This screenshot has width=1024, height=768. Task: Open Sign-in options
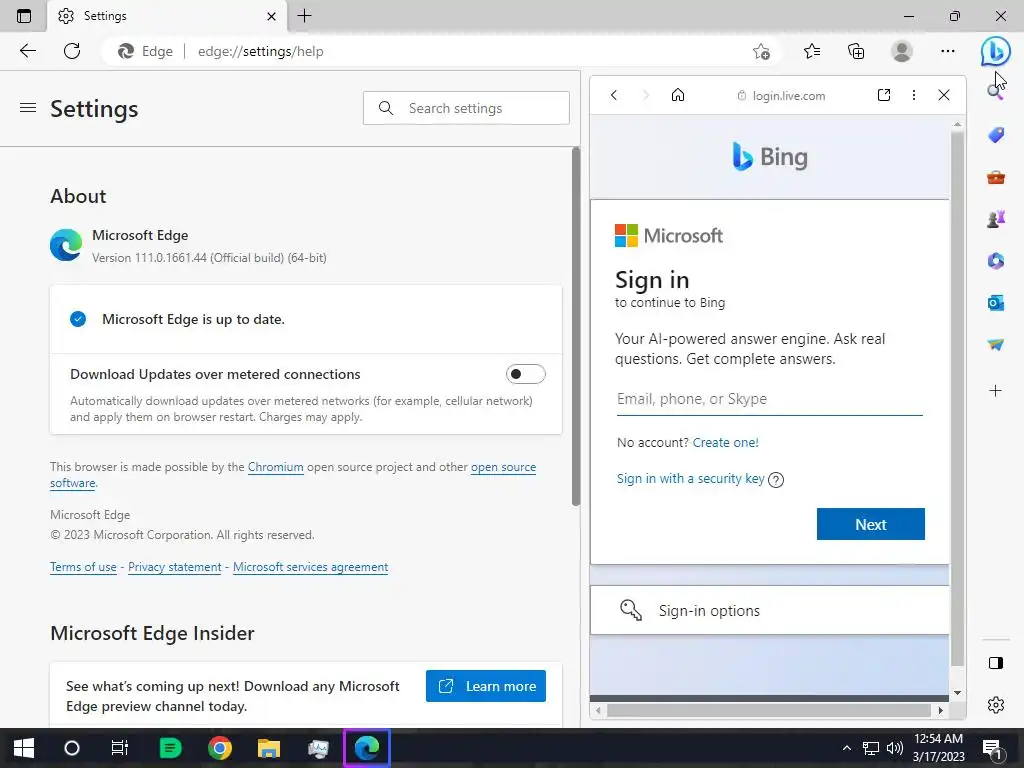[x=770, y=611]
